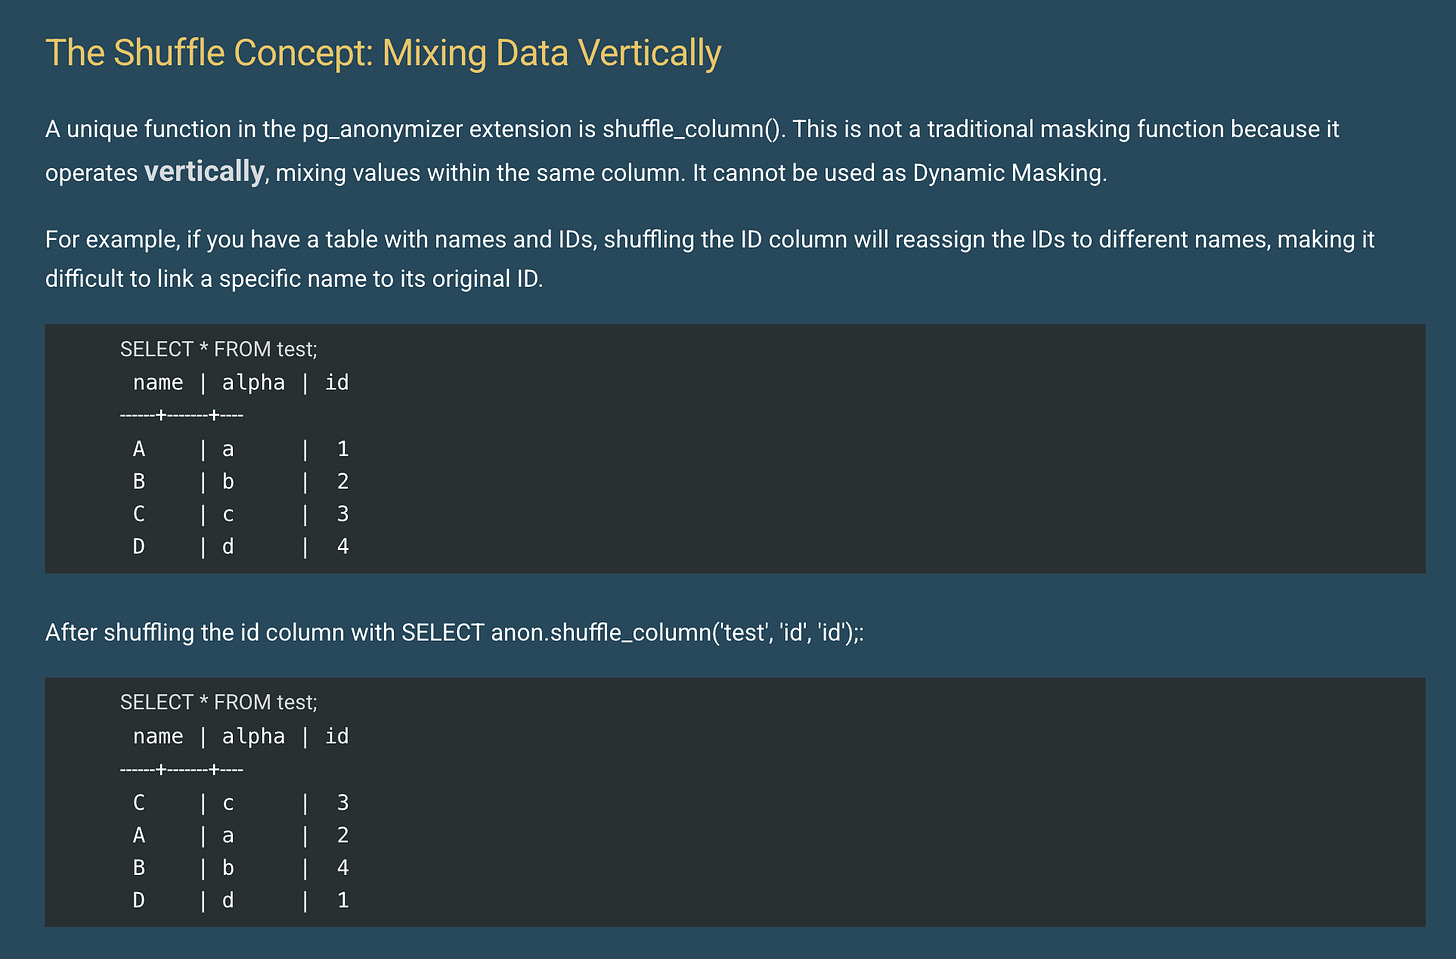The image size is (1456, 959).
Task: Click row "D | d | 1" in shuffled table
Action: [240, 900]
